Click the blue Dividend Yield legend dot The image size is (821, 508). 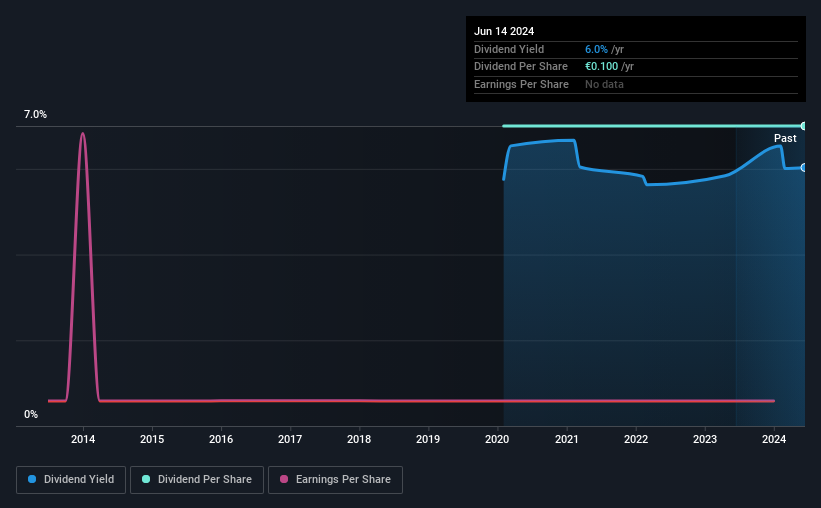pyautogui.click(x=32, y=479)
